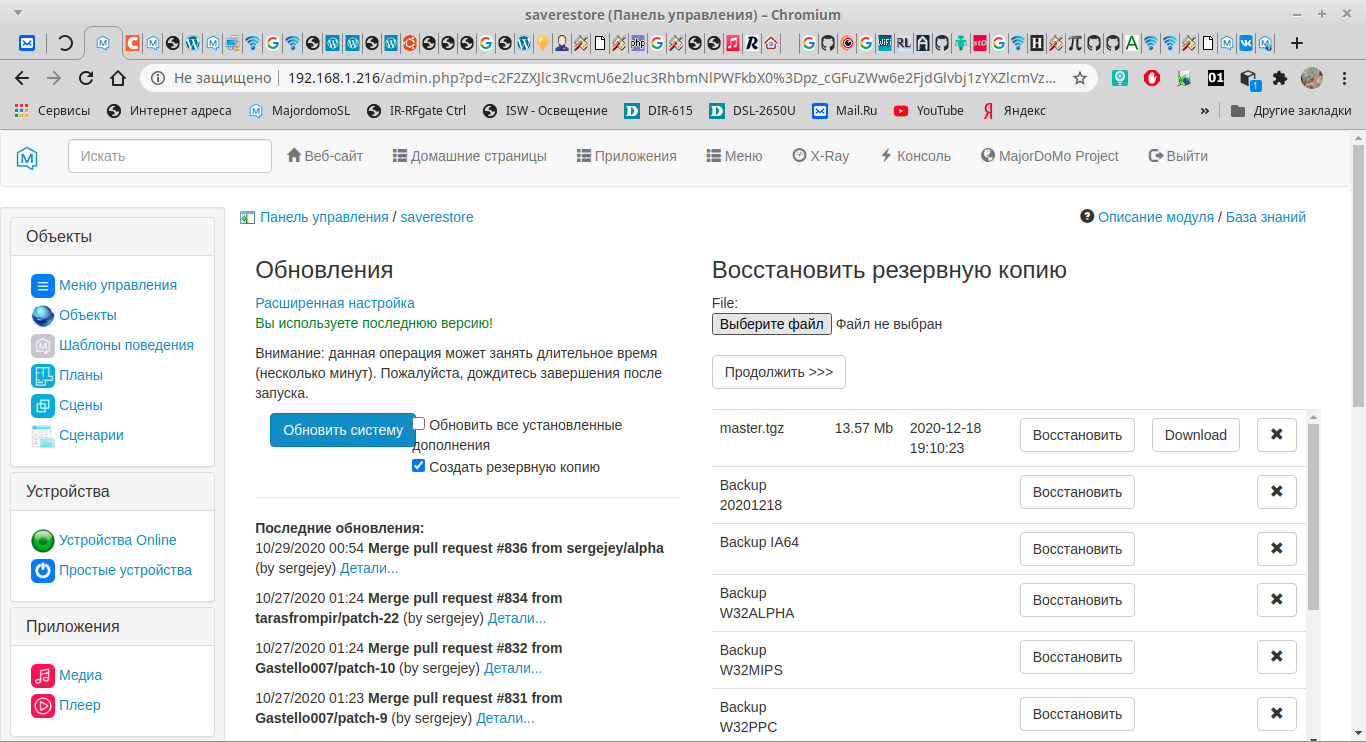Enable updating all installed add-ons checkbox
Viewport: 1366px width, 742px height.
pyautogui.click(x=418, y=424)
